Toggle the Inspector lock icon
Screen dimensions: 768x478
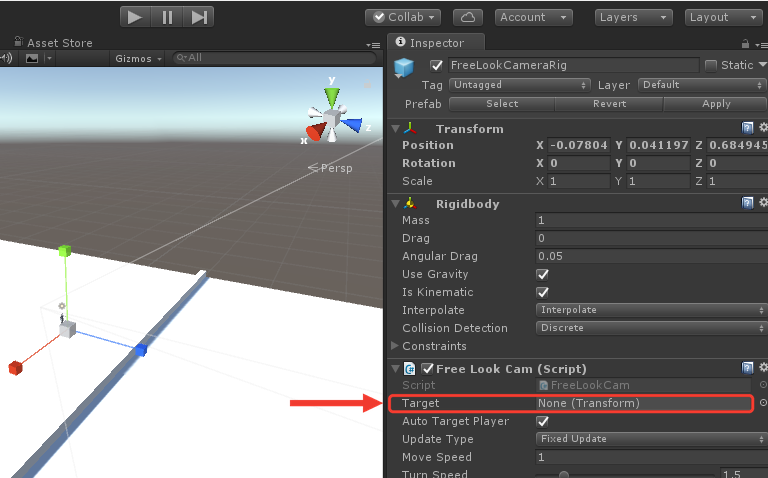745,44
